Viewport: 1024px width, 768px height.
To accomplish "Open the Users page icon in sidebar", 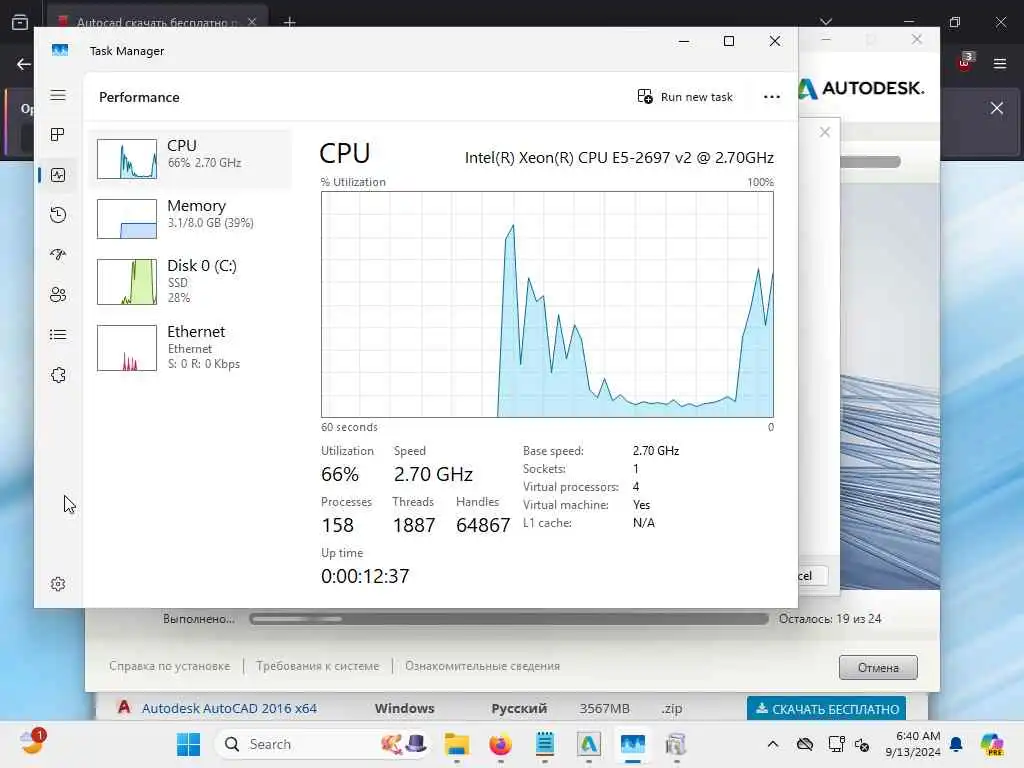I will click(x=58, y=295).
